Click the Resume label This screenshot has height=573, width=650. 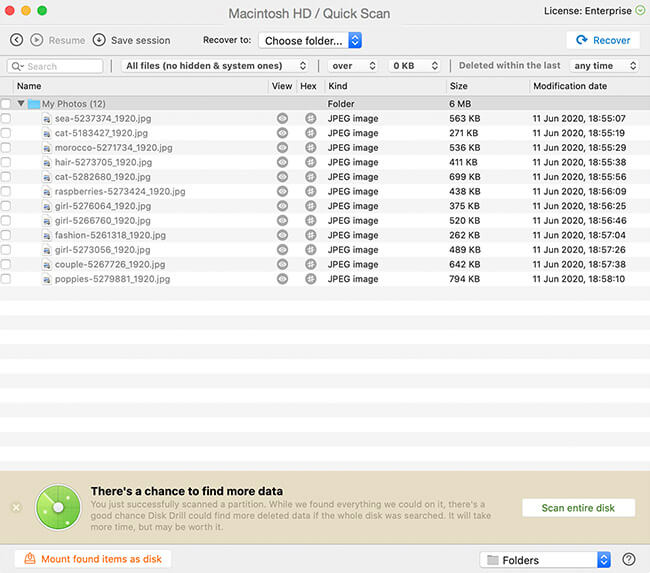click(67, 40)
